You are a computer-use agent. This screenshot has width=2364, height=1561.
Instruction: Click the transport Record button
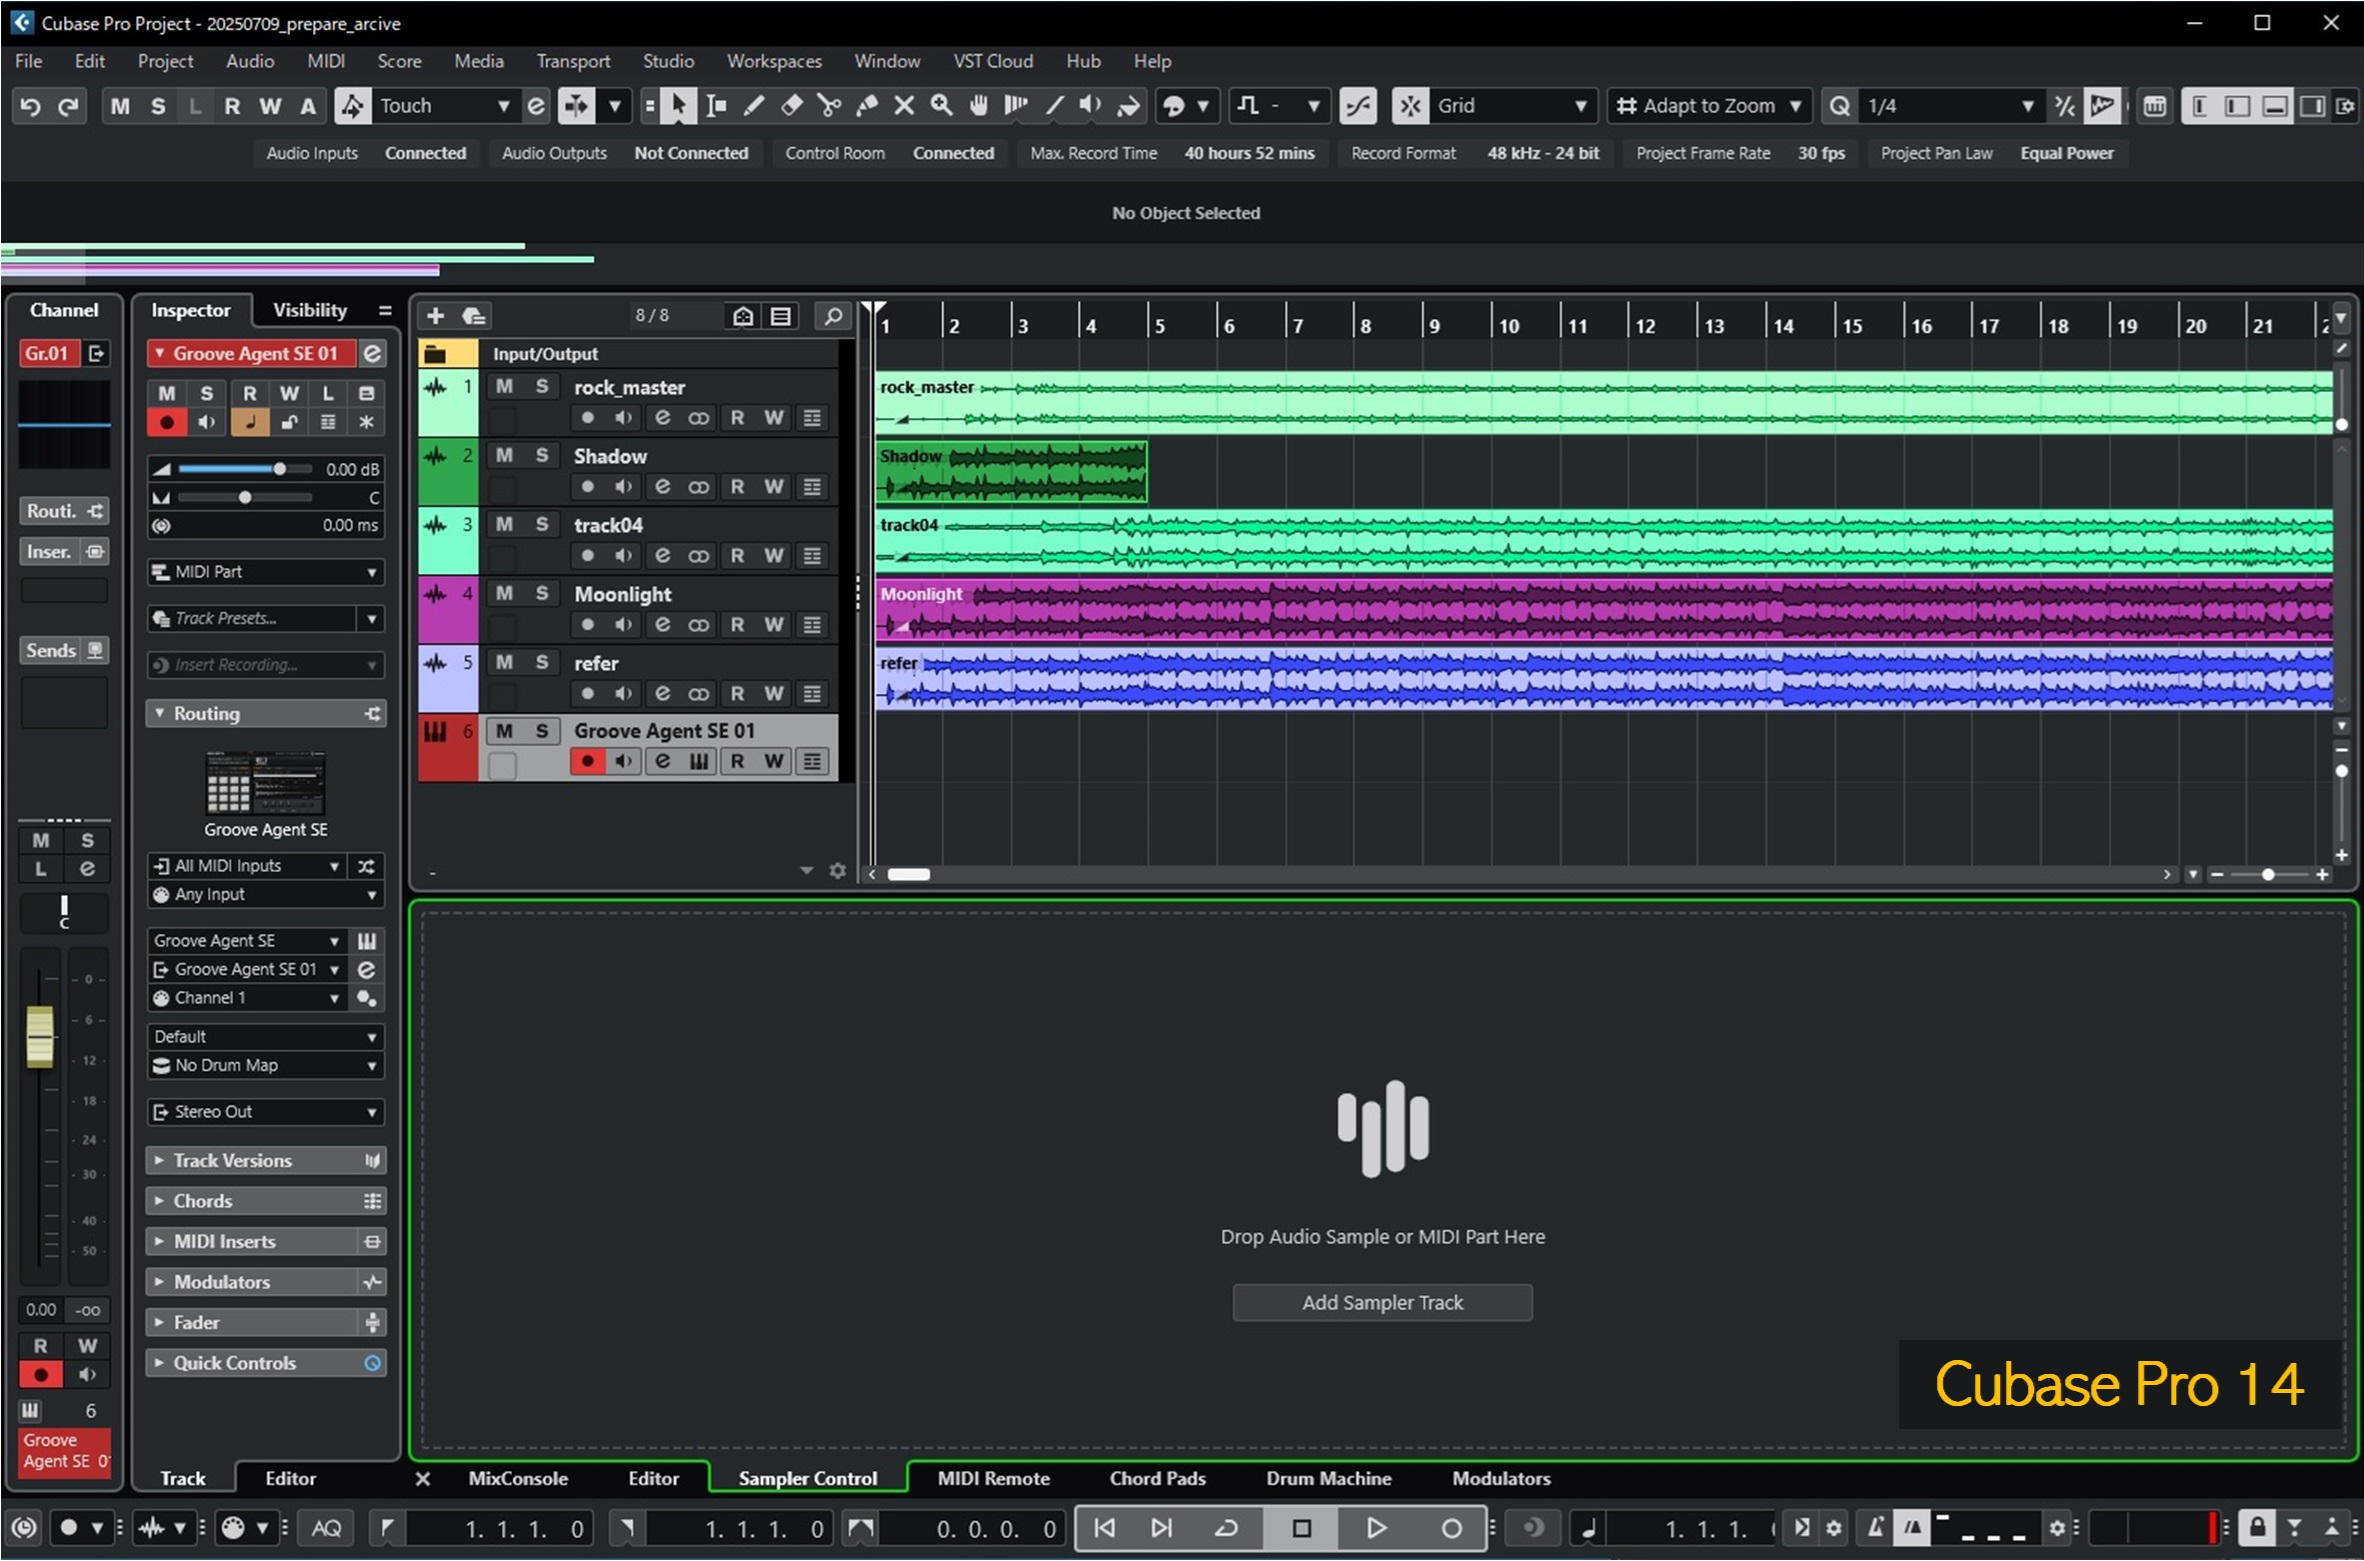(1451, 1528)
